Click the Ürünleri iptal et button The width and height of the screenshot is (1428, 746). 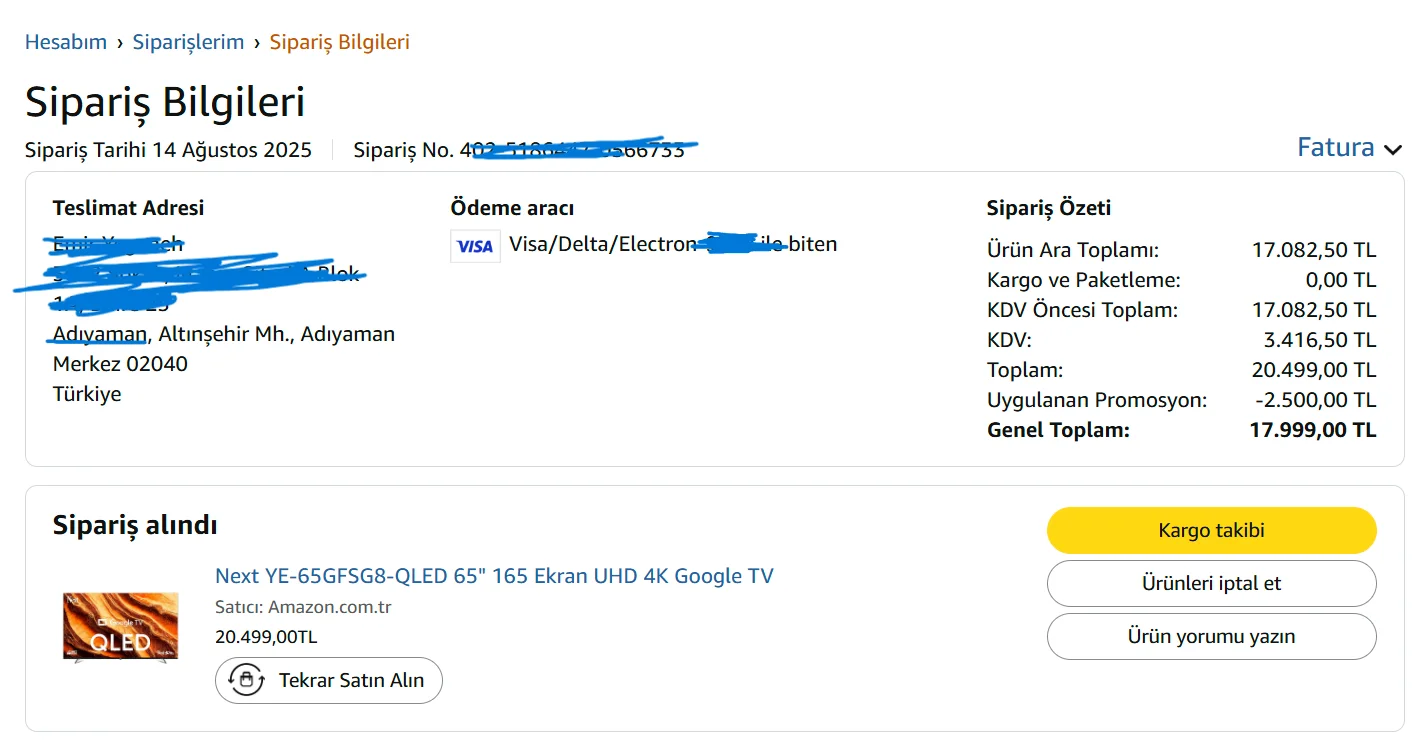coord(1211,583)
